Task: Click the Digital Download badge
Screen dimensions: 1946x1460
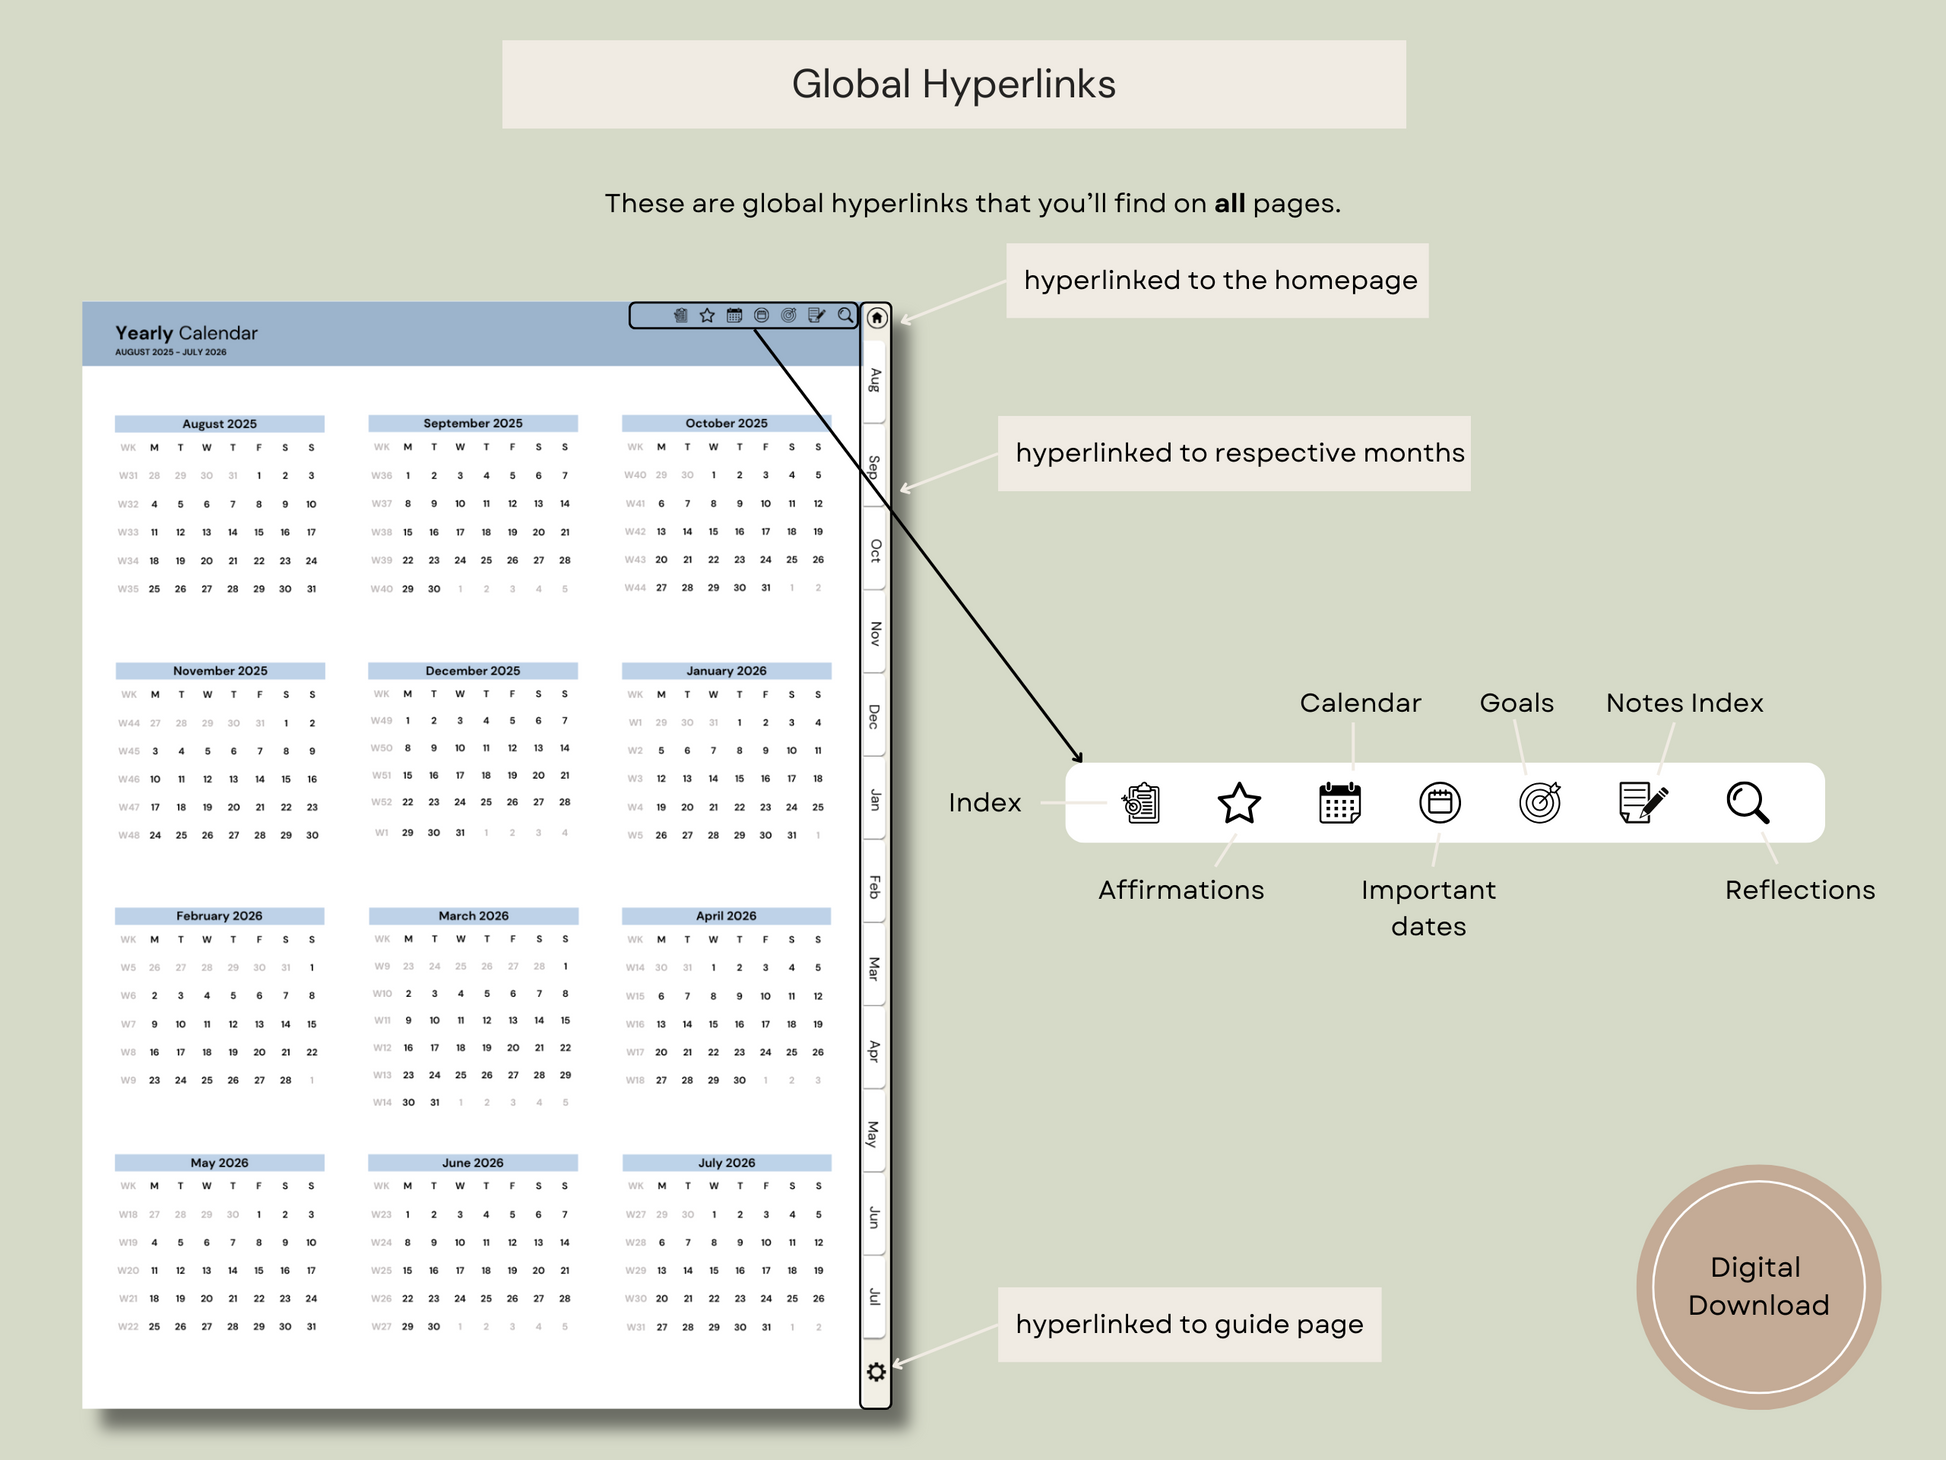Action: coord(1761,1287)
